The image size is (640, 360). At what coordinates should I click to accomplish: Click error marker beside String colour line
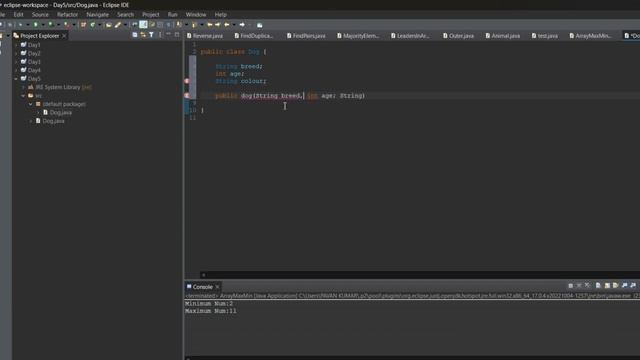point(187,81)
